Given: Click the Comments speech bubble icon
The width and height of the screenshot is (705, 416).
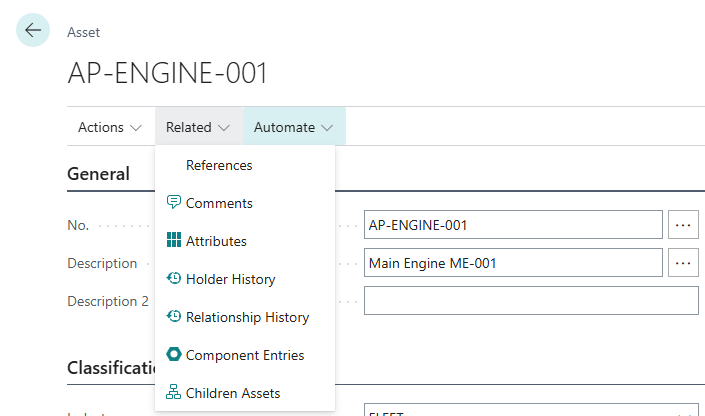Looking at the screenshot, I should click(174, 203).
